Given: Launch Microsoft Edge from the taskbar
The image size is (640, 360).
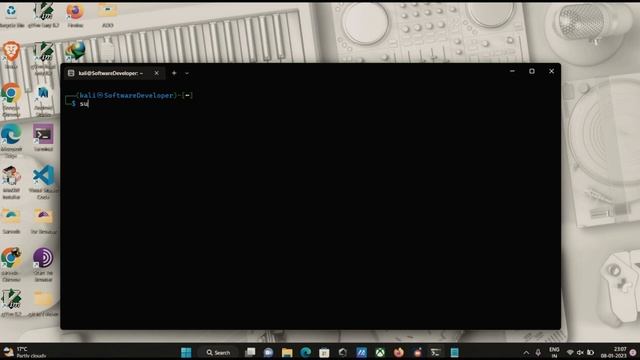Looking at the screenshot, I should click(x=306, y=352).
